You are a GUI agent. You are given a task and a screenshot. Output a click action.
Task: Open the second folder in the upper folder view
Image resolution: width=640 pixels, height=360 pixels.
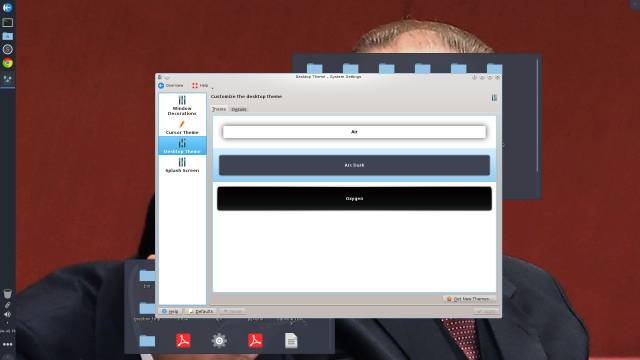[x=351, y=68]
